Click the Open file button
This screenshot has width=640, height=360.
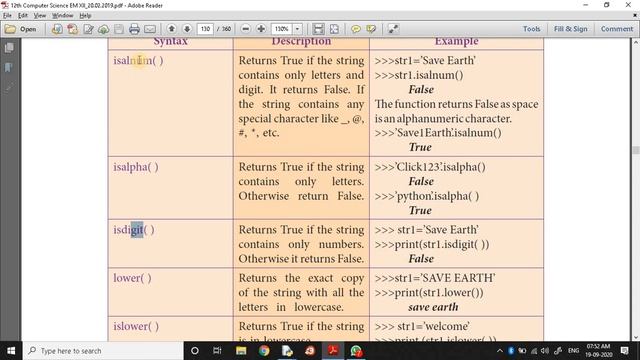[x=20, y=29]
